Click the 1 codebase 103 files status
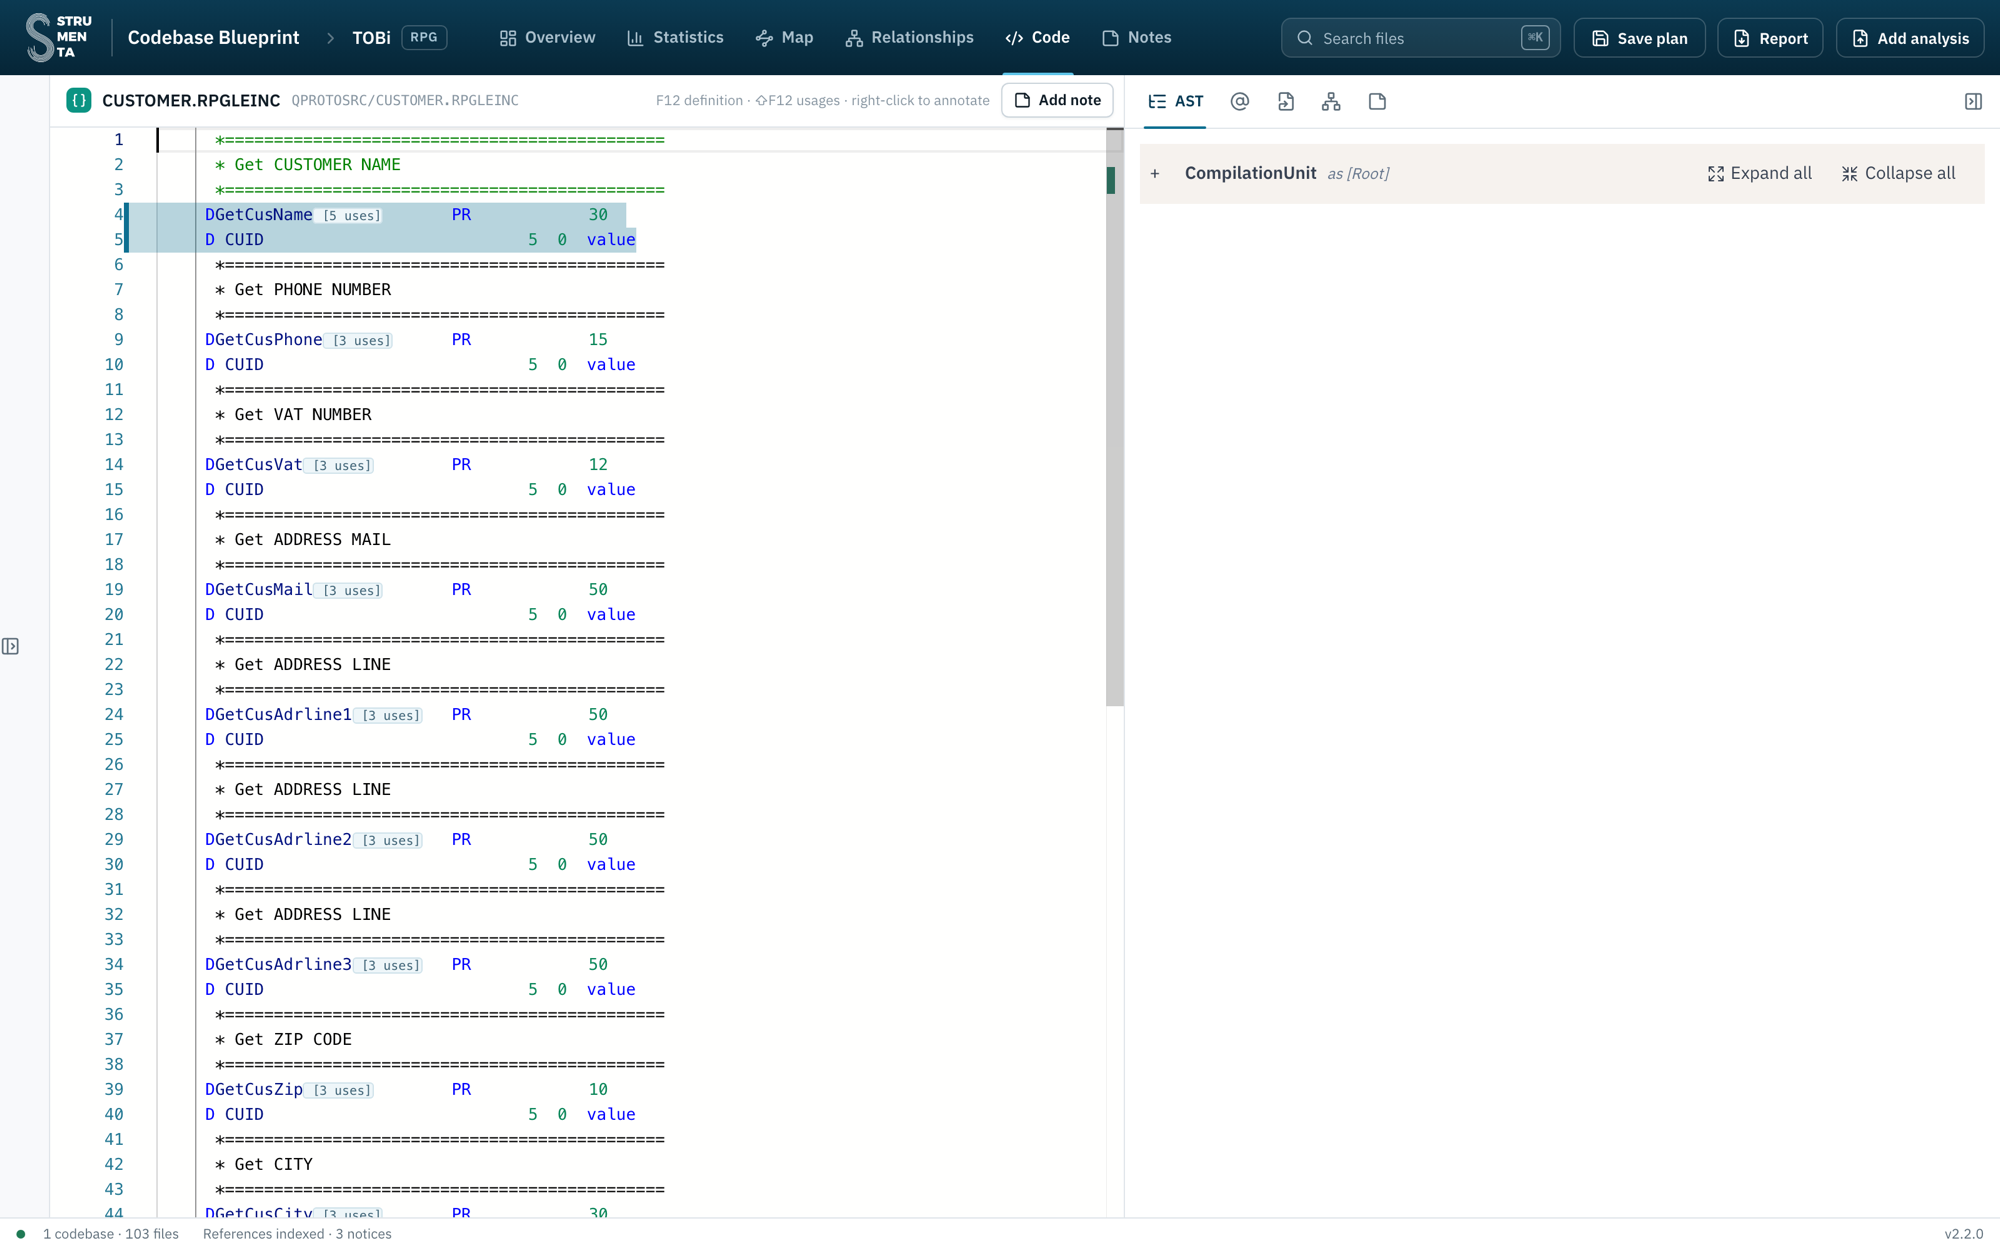 [111, 1234]
